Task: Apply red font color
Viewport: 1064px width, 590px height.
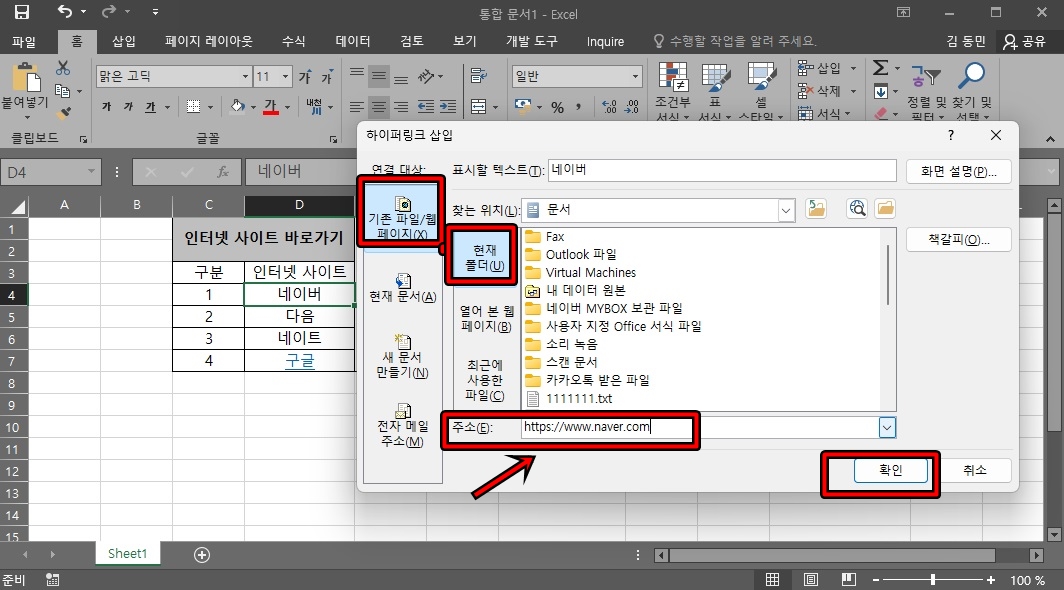Action: tap(271, 107)
